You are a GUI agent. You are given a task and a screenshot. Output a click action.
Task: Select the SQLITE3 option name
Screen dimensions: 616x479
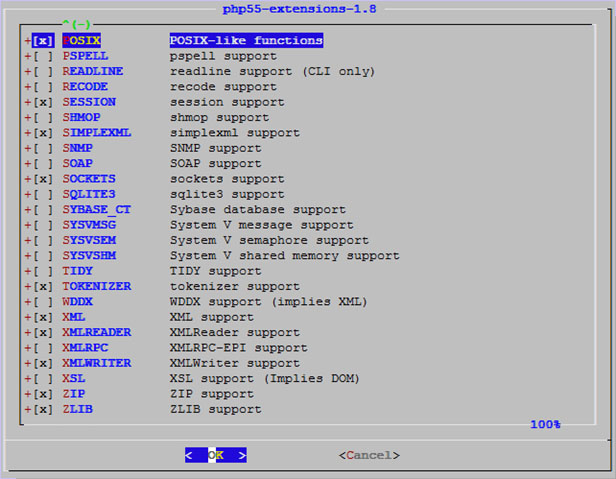89,194
